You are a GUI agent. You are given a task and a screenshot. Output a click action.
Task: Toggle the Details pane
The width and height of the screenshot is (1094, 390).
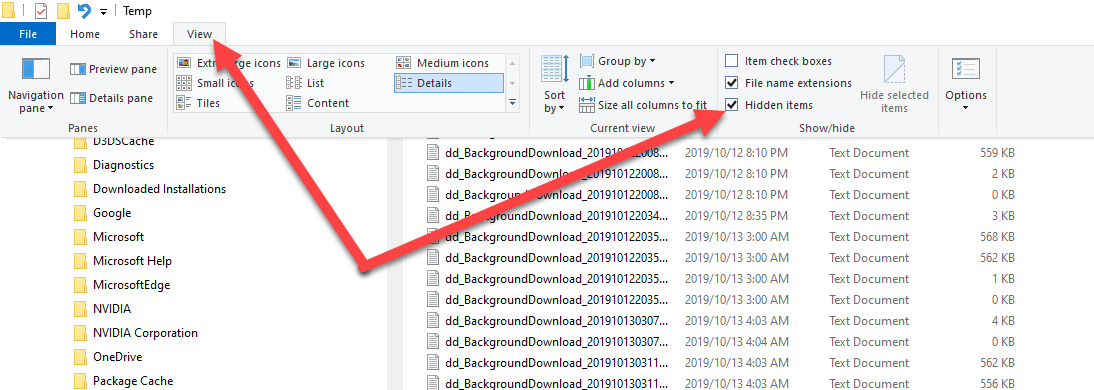(x=112, y=98)
